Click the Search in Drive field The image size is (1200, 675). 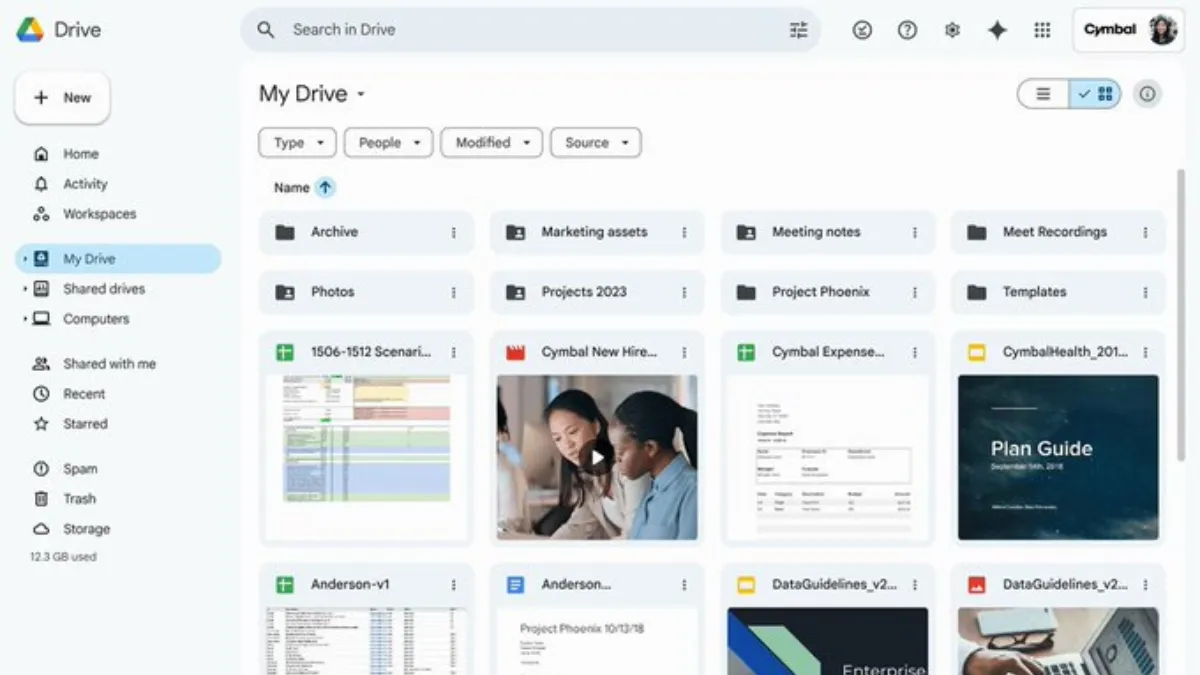tap(530, 30)
